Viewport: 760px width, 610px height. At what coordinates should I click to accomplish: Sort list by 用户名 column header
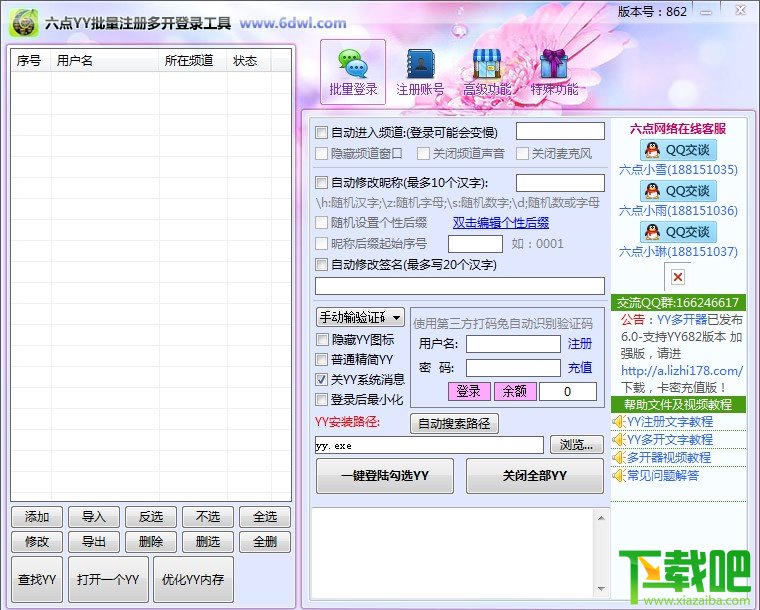point(105,61)
